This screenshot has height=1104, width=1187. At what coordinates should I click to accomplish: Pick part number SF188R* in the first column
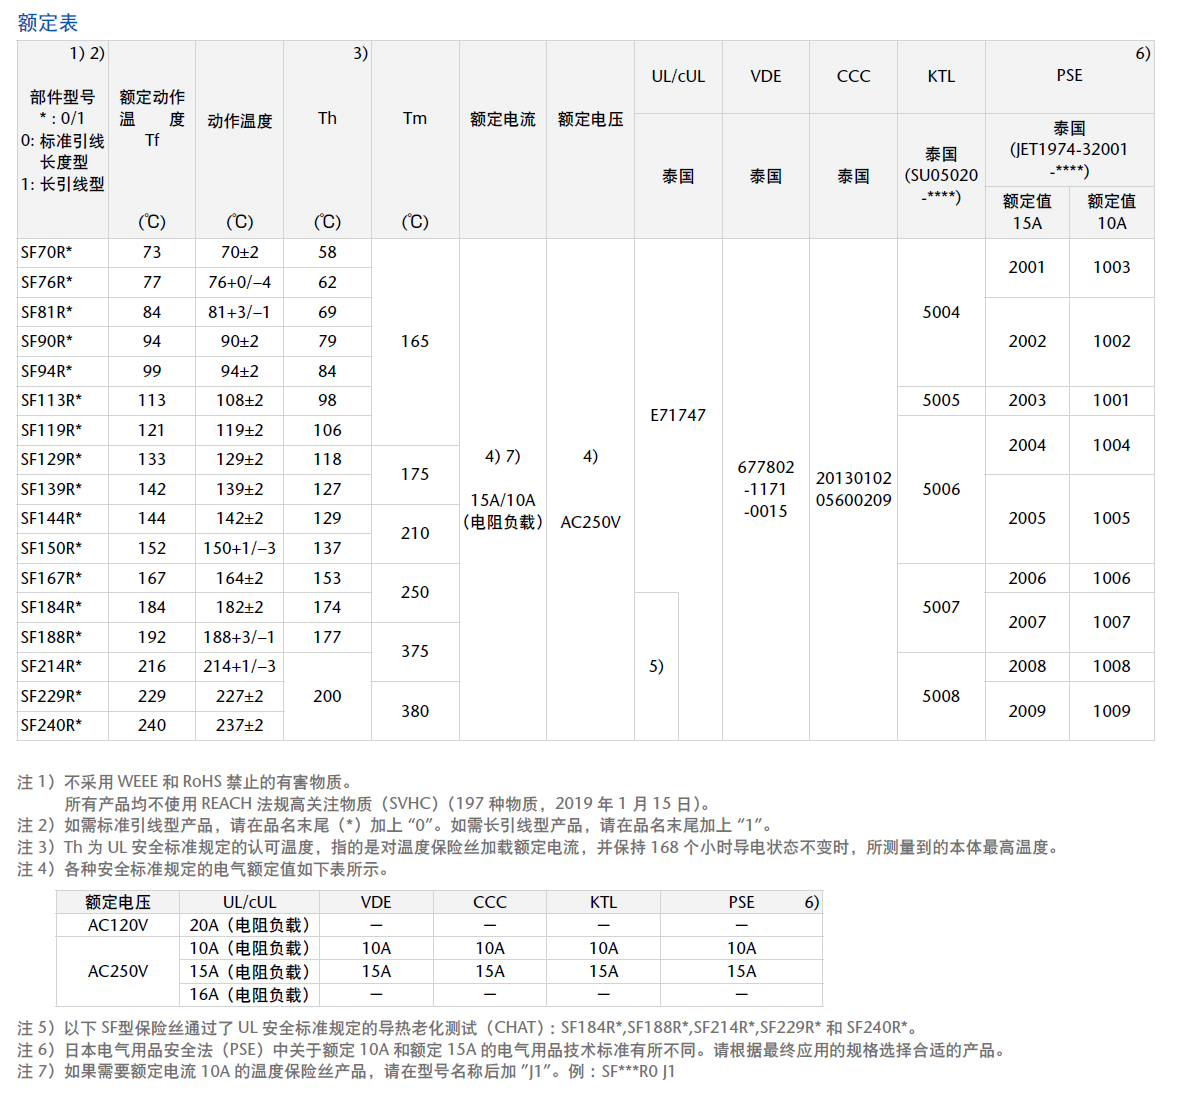click(51, 637)
